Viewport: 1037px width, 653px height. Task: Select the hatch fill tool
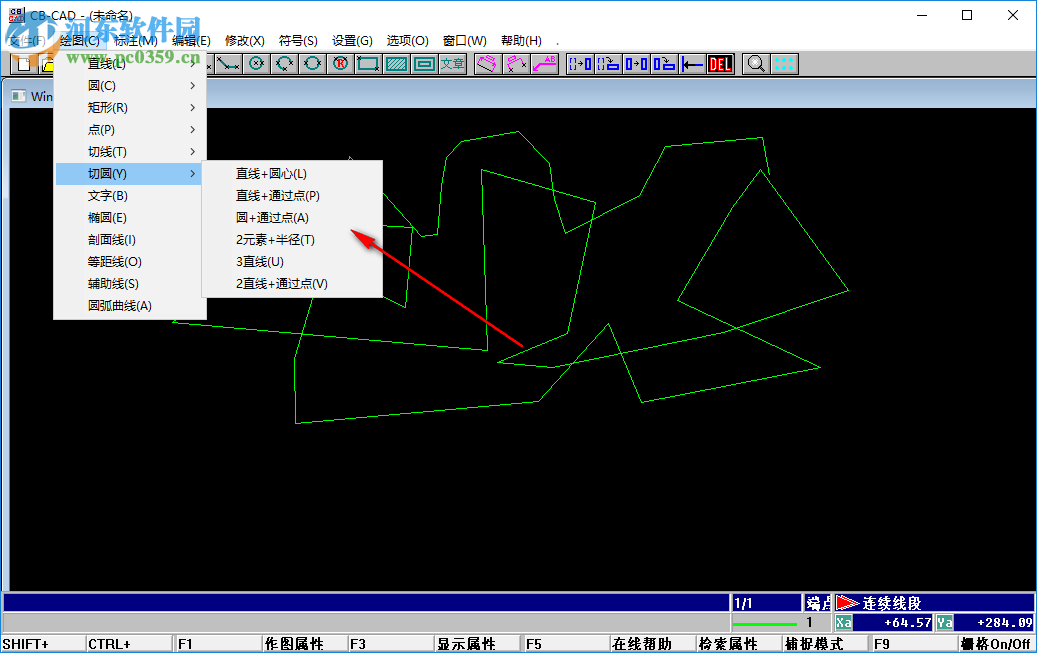(395, 63)
